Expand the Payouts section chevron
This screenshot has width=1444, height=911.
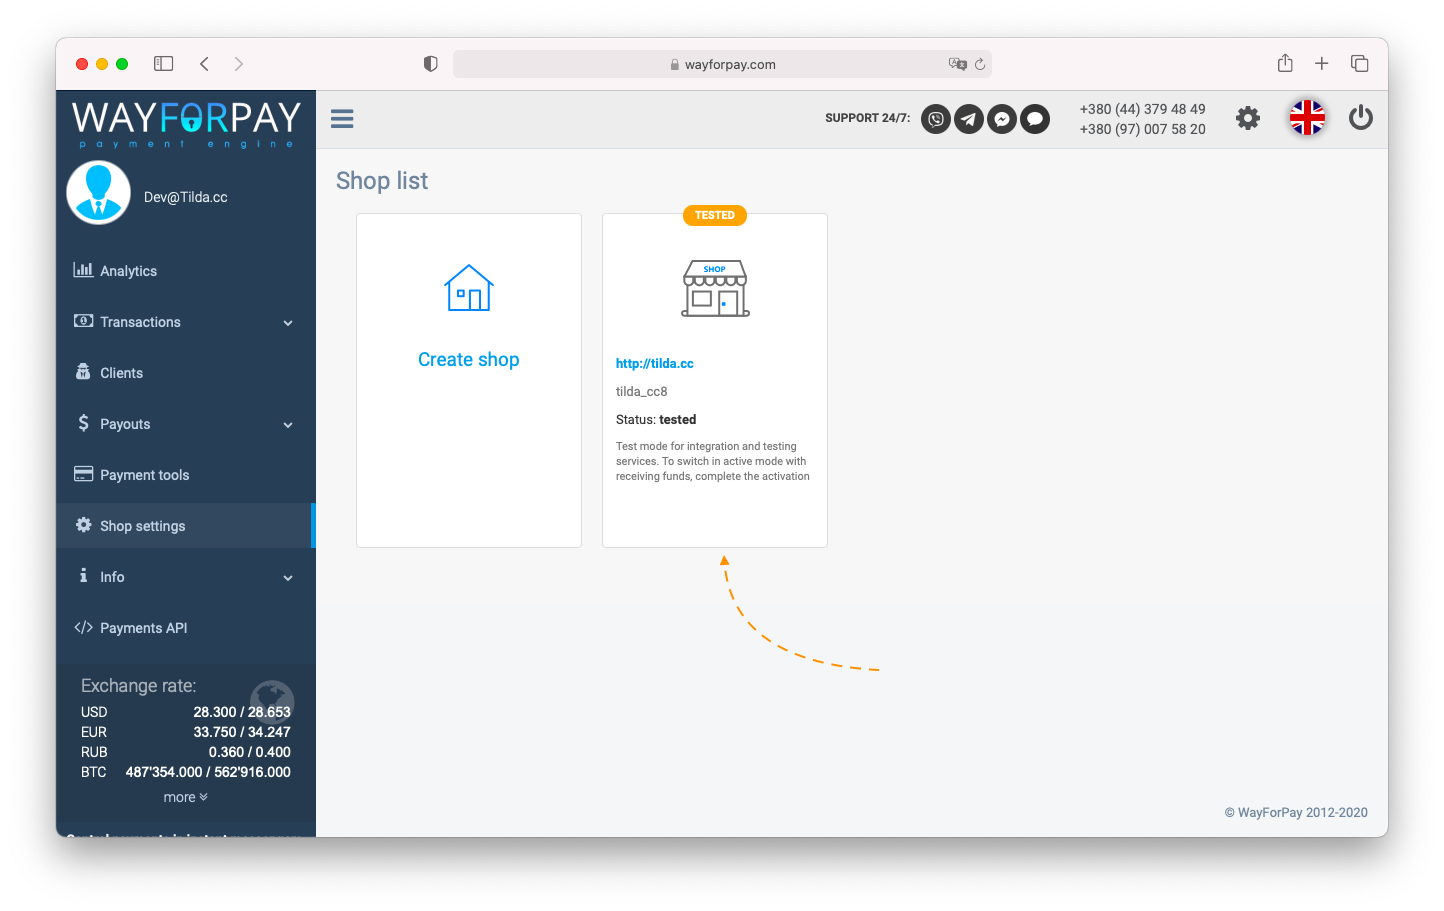pyautogui.click(x=289, y=424)
